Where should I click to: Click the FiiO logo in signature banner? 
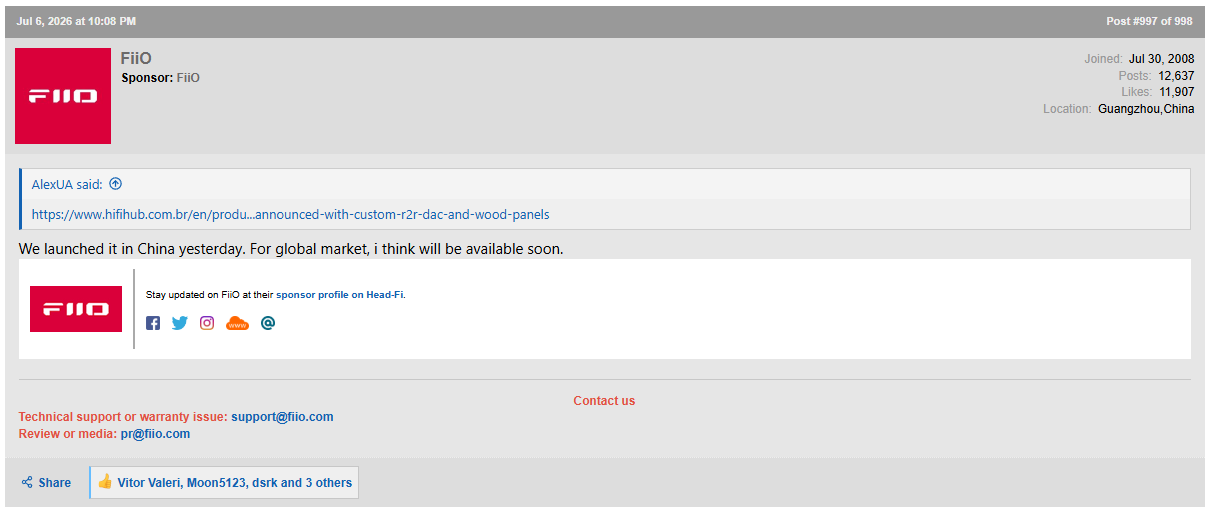(76, 309)
